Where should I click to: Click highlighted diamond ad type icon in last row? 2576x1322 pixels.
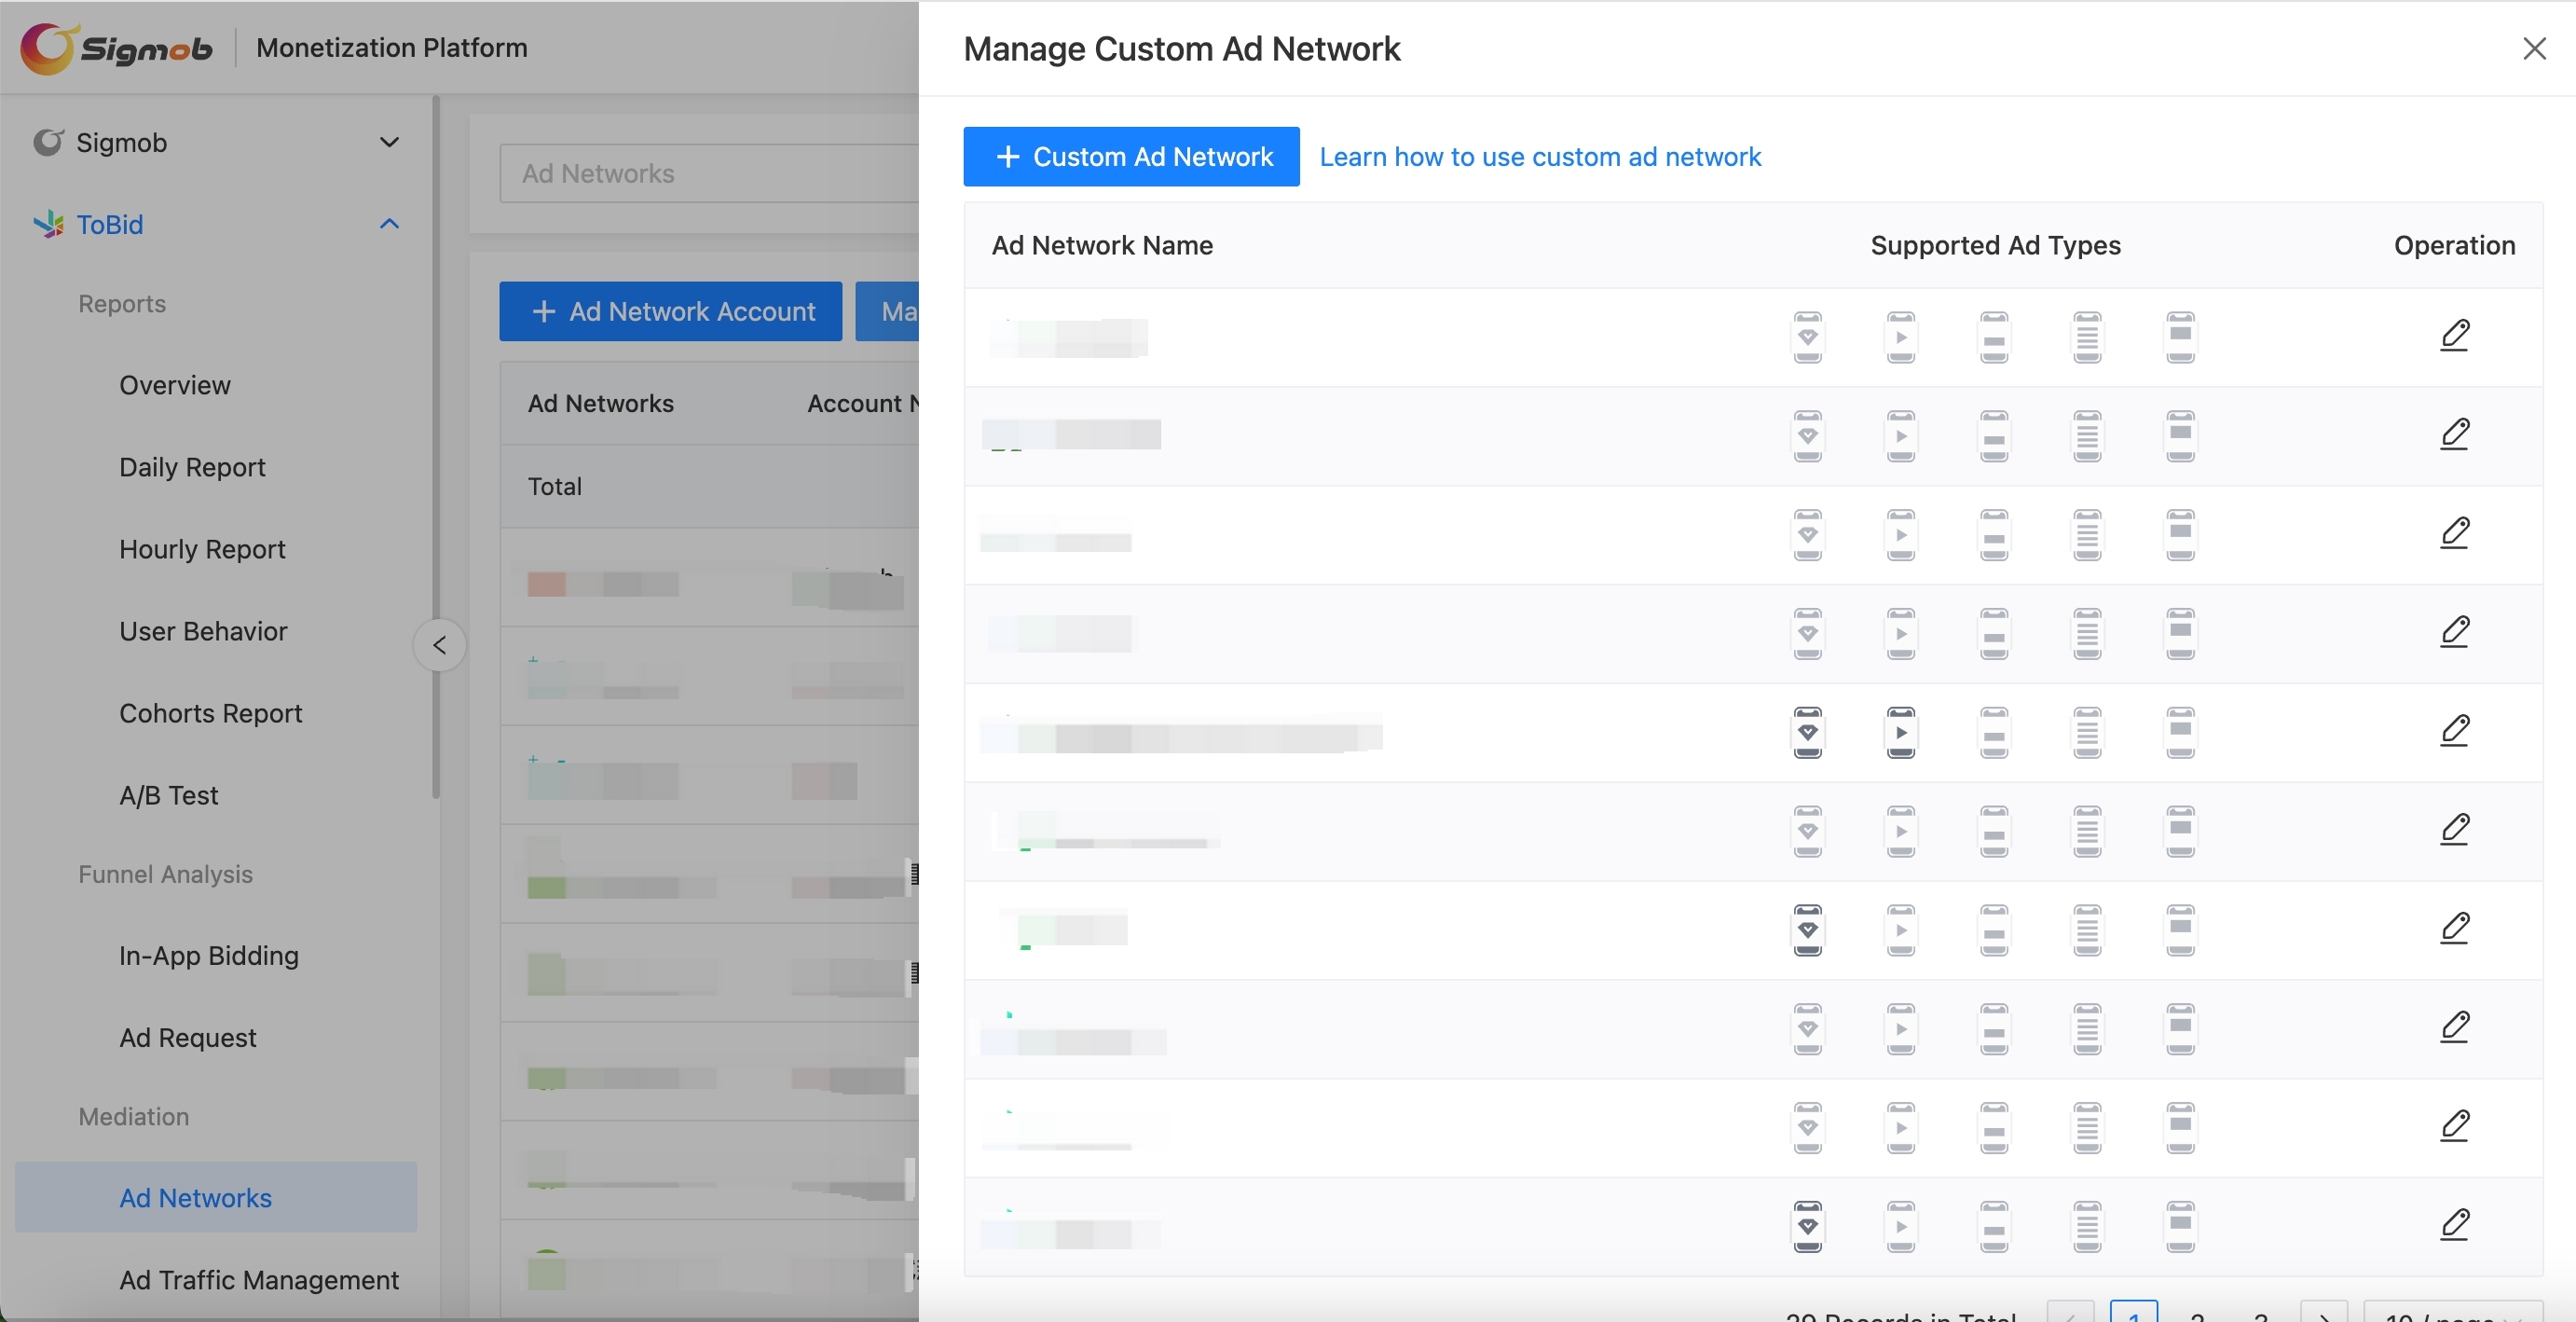point(1807,1226)
